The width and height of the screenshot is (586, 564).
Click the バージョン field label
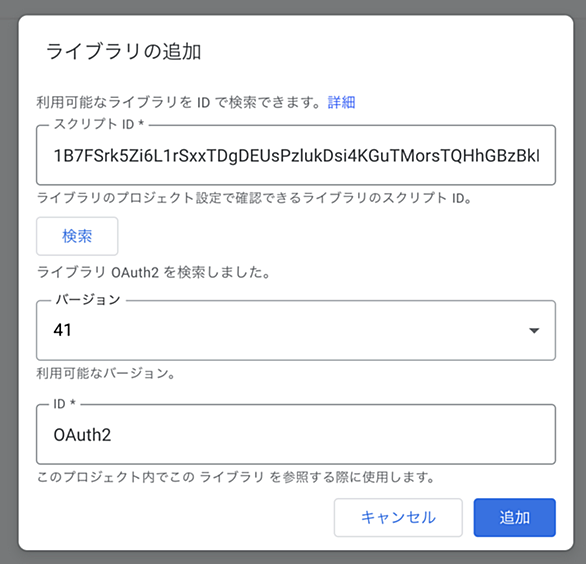pyautogui.click(x=88, y=299)
